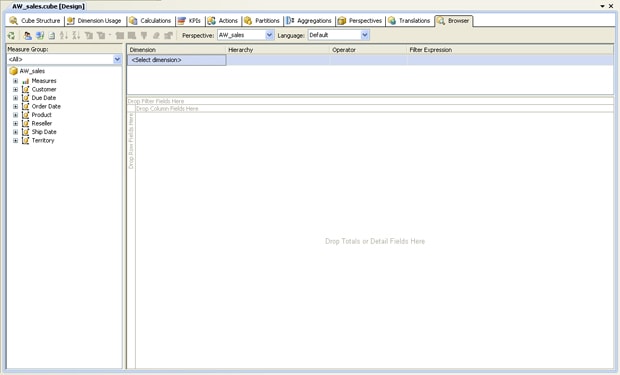
Task: Click the Dimension column header
Action: click(x=176, y=50)
